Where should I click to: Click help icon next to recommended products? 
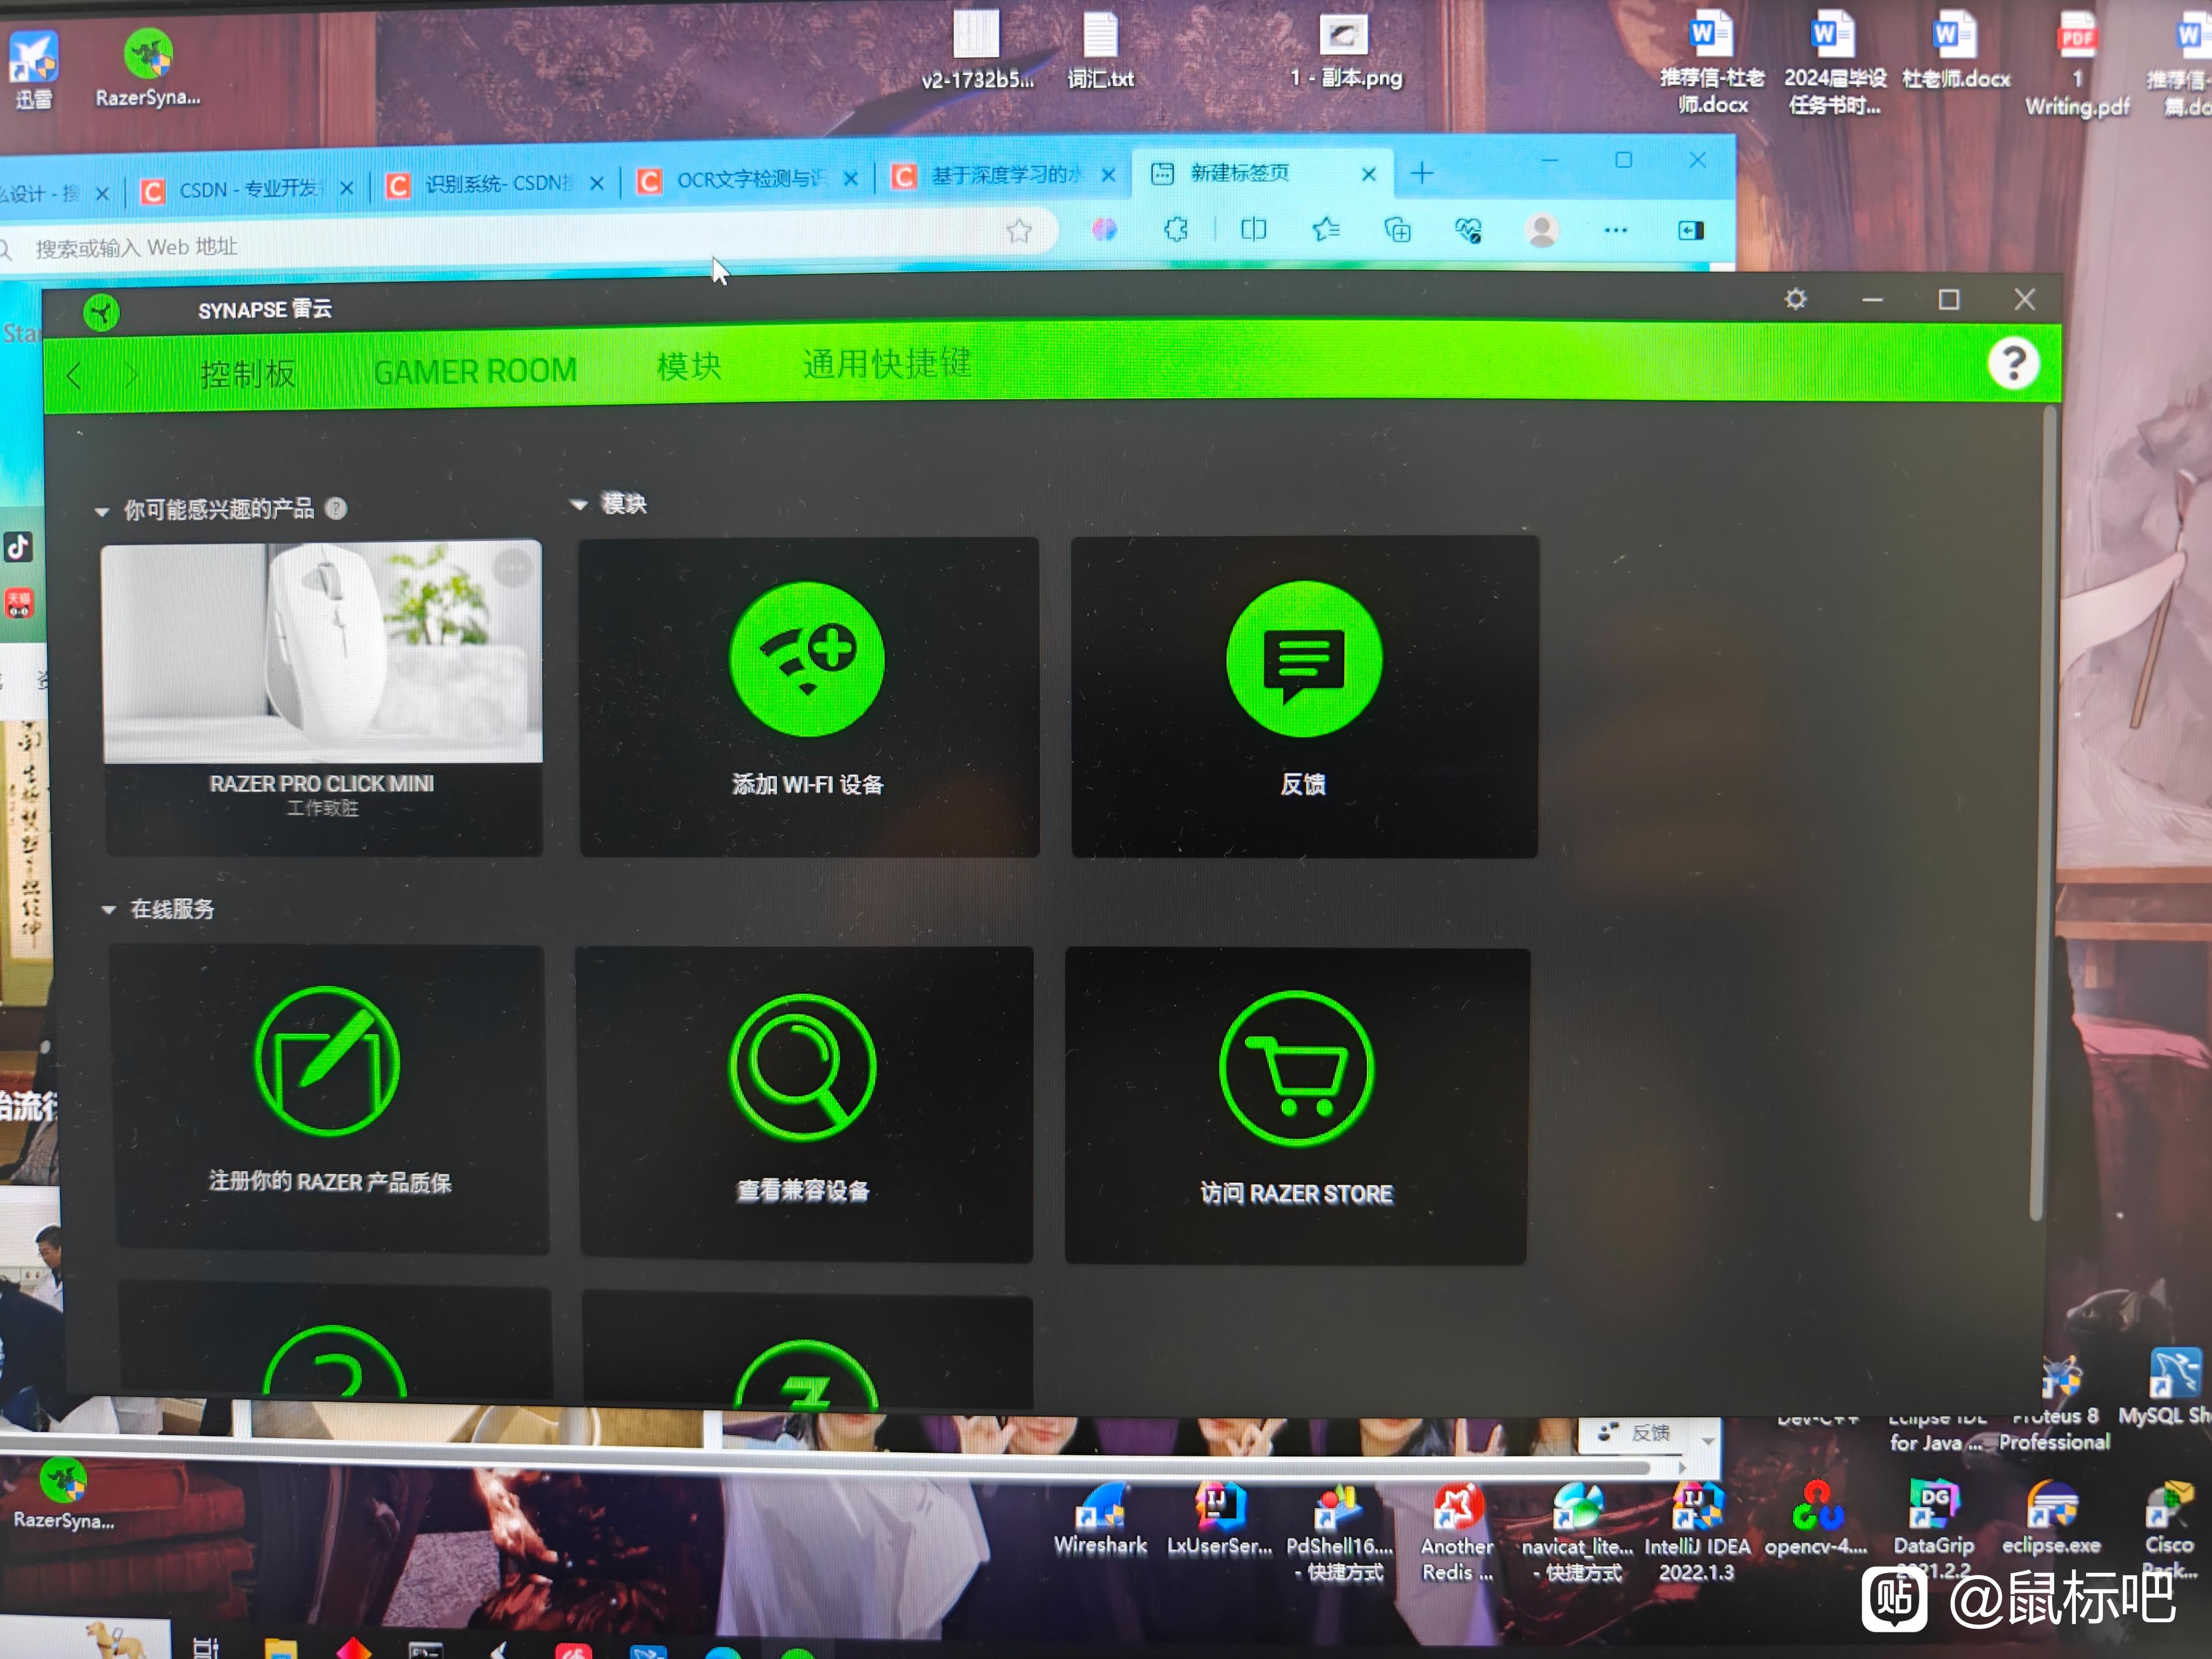tap(336, 508)
